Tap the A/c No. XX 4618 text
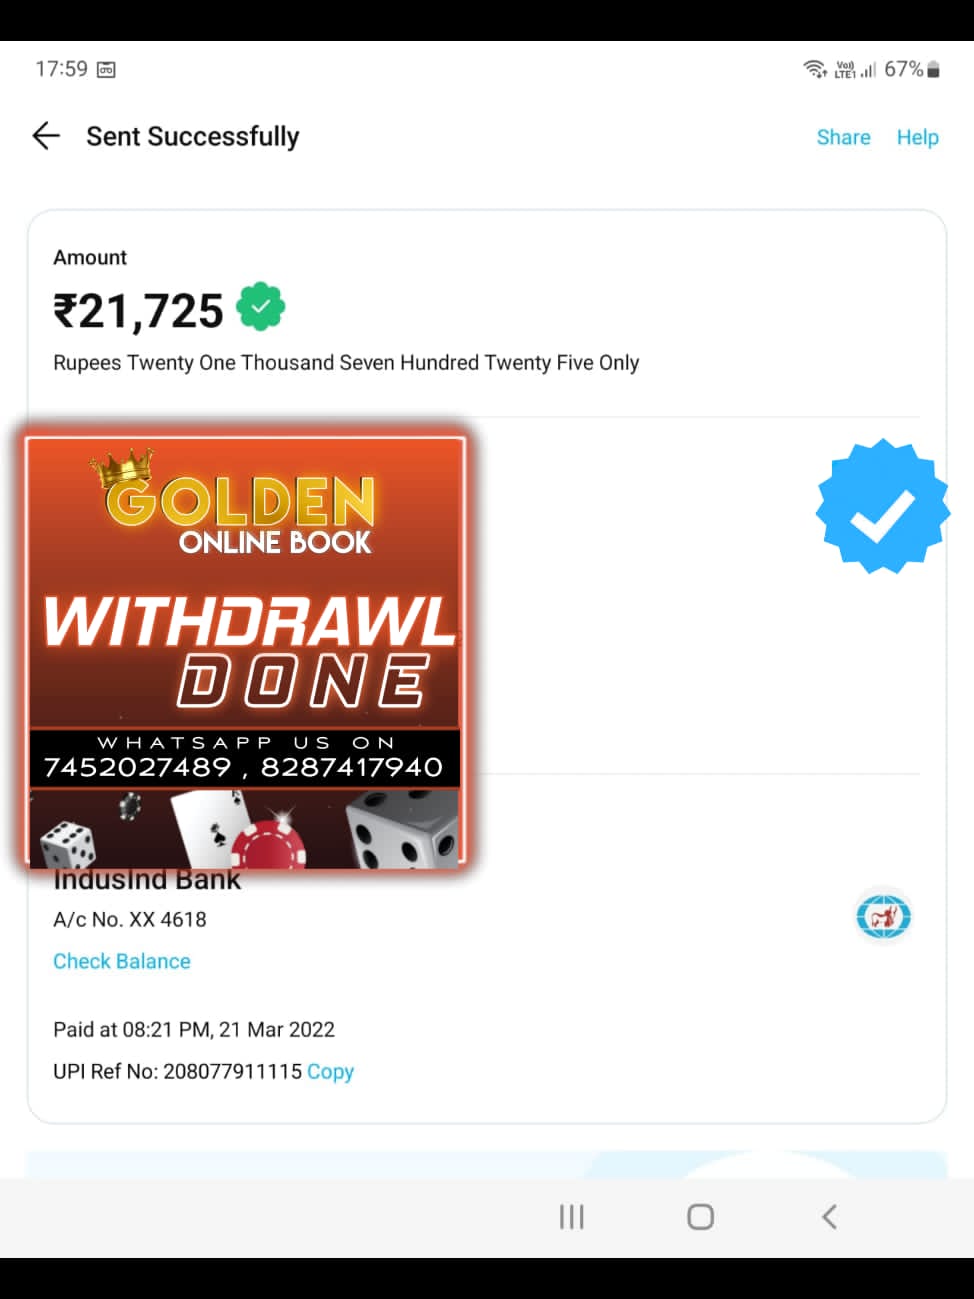 tap(130, 919)
